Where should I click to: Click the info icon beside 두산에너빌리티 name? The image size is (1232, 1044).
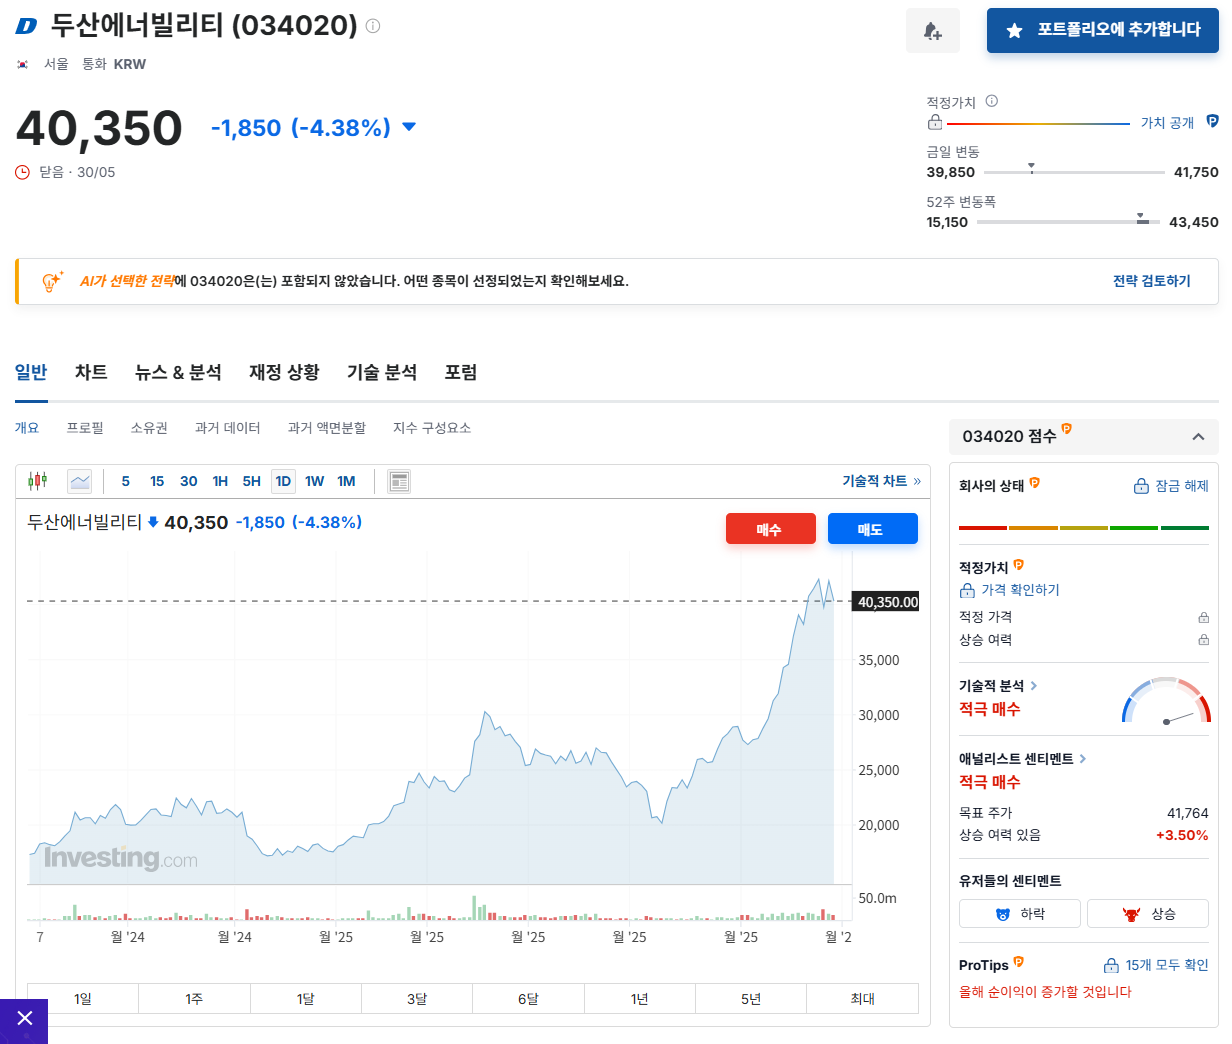point(371,26)
